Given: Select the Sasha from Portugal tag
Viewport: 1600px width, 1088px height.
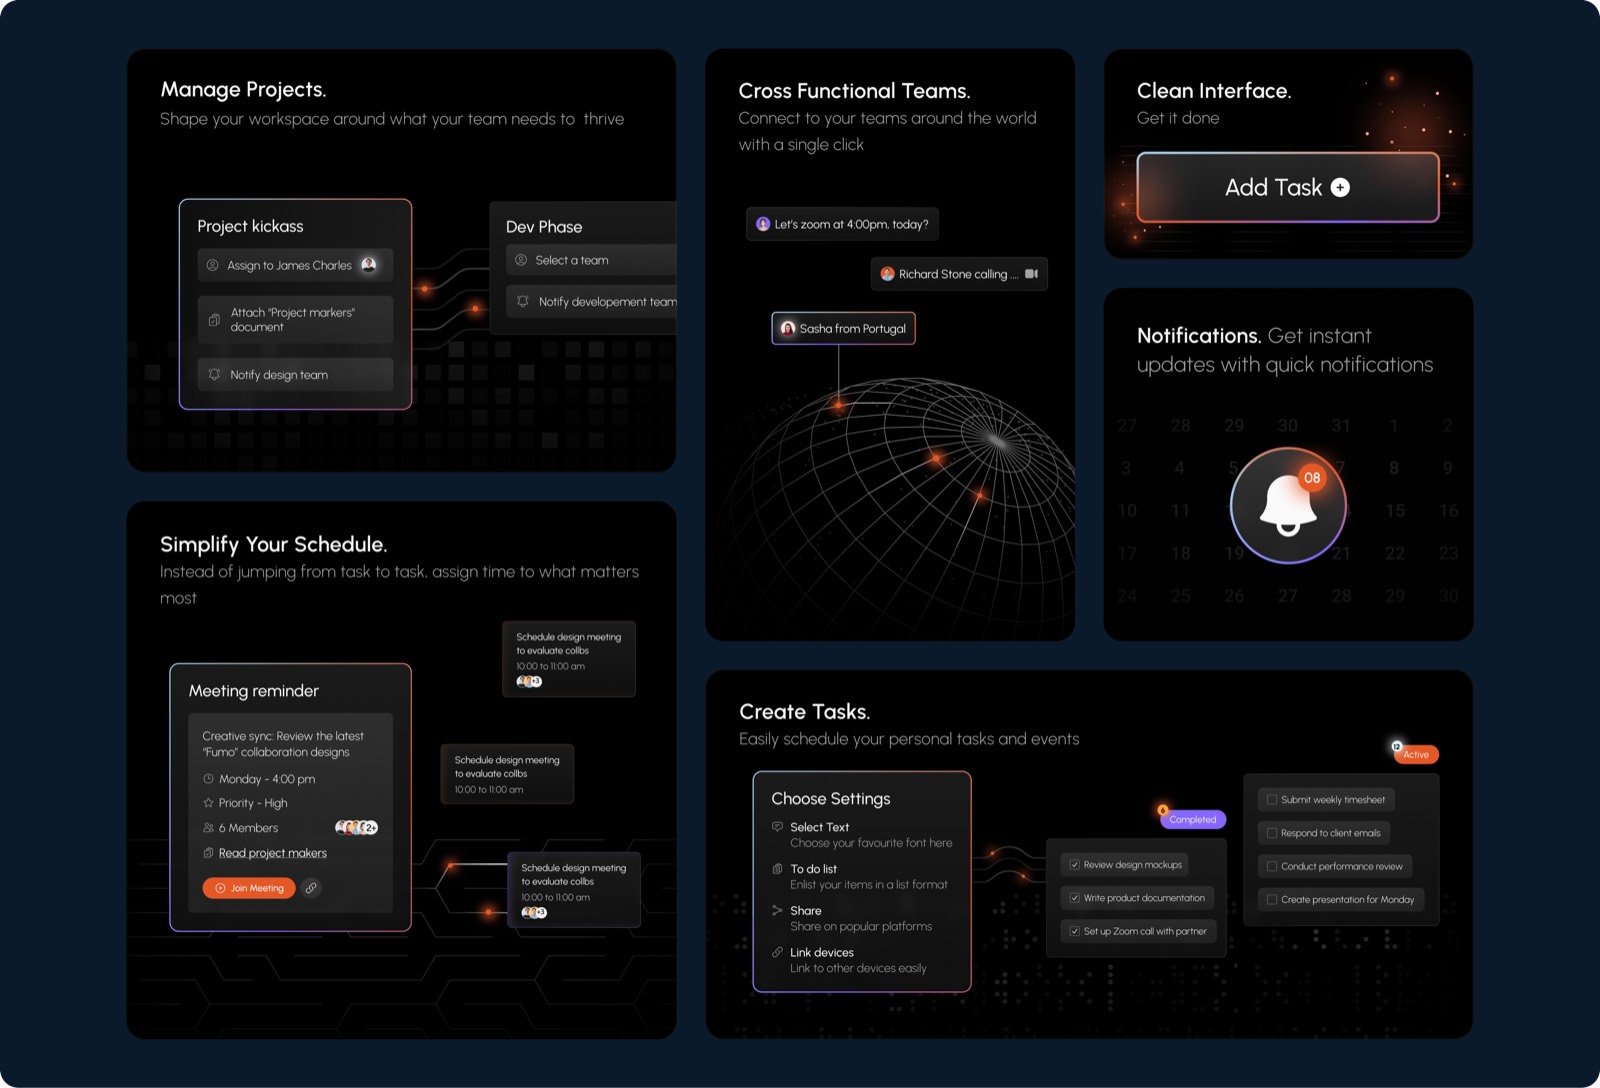Looking at the screenshot, I should [843, 328].
